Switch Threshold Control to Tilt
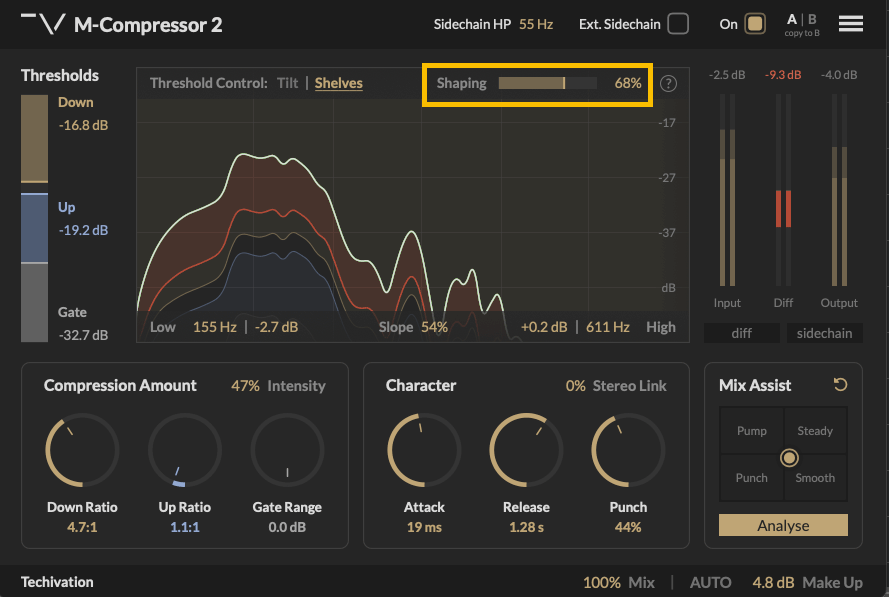Image resolution: width=889 pixels, height=597 pixels. [287, 83]
